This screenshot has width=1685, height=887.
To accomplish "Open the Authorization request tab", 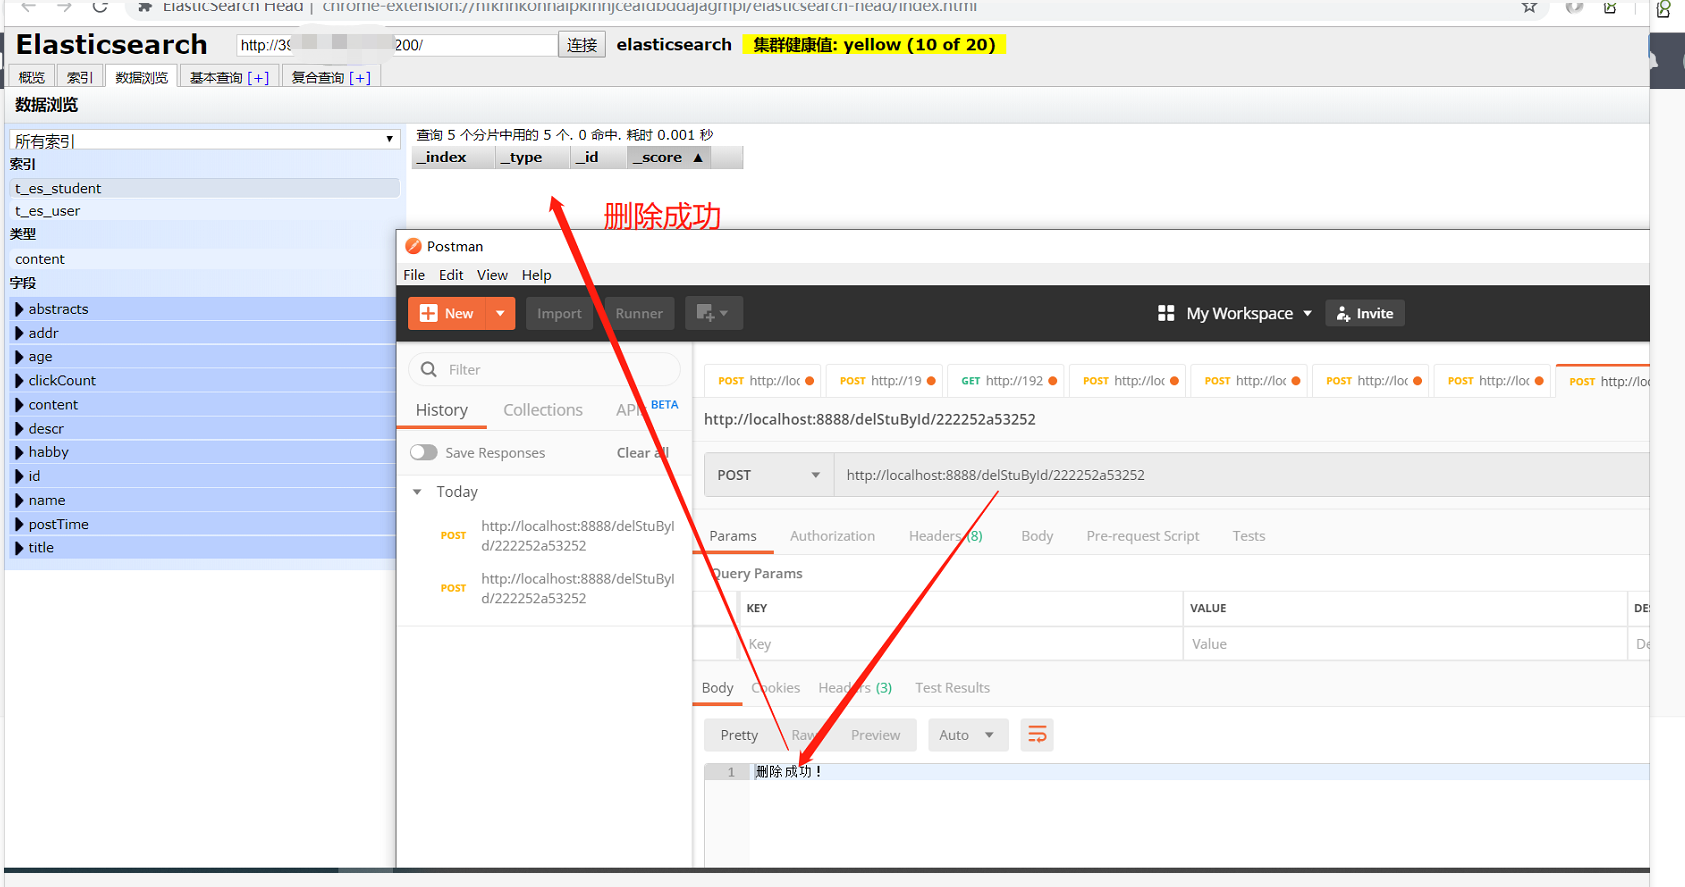I will (x=832, y=536).
